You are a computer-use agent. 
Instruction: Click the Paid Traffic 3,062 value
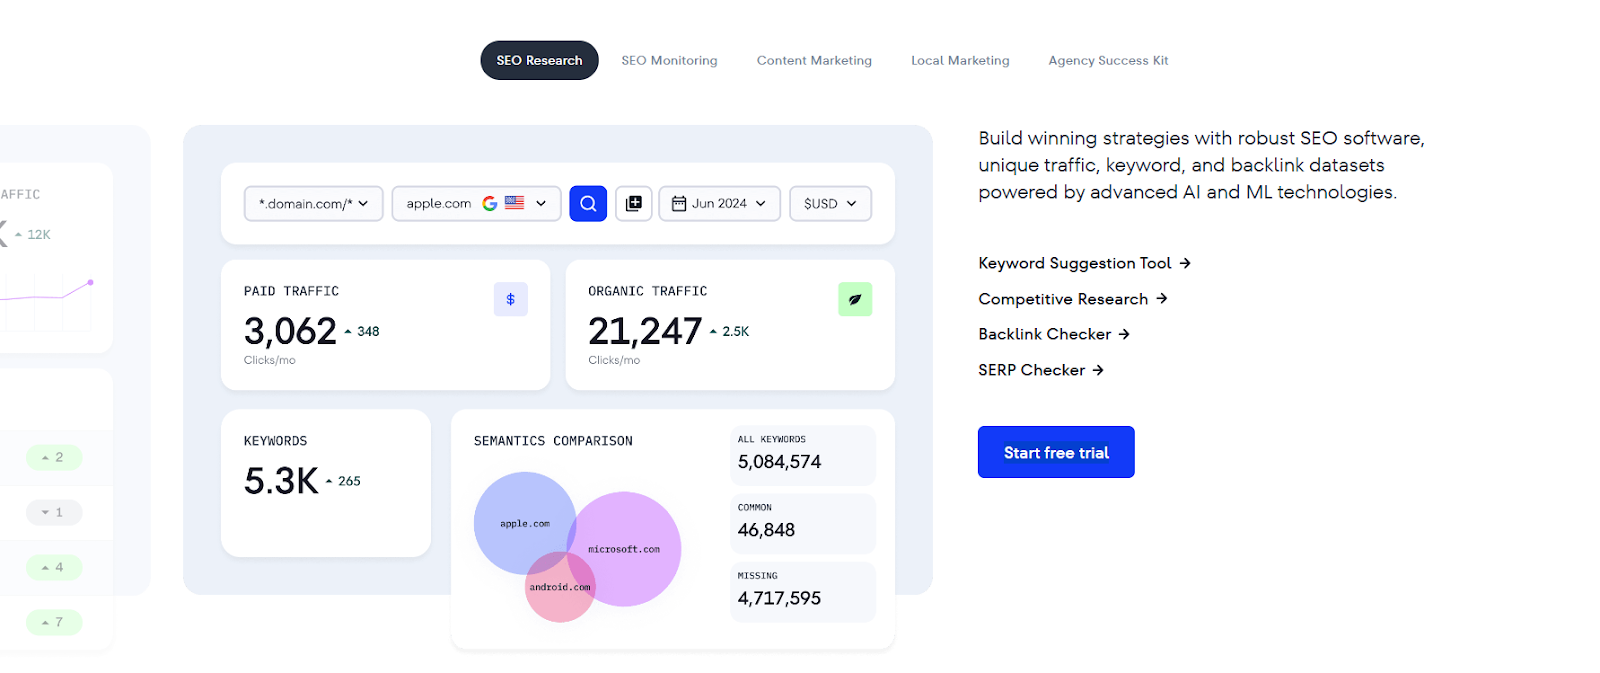click(x=290, y=331)
